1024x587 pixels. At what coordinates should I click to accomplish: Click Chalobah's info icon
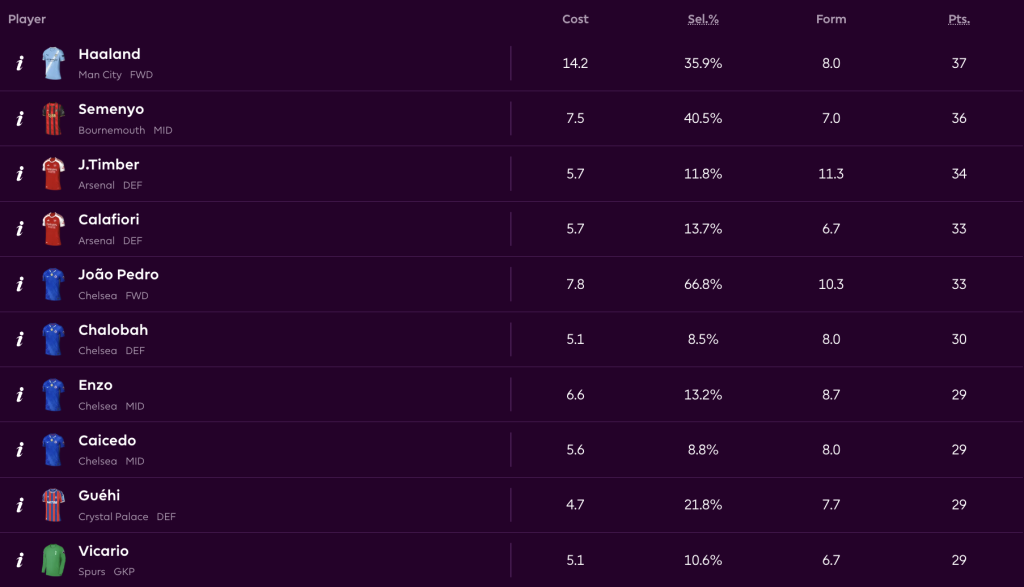coord(19,339)
